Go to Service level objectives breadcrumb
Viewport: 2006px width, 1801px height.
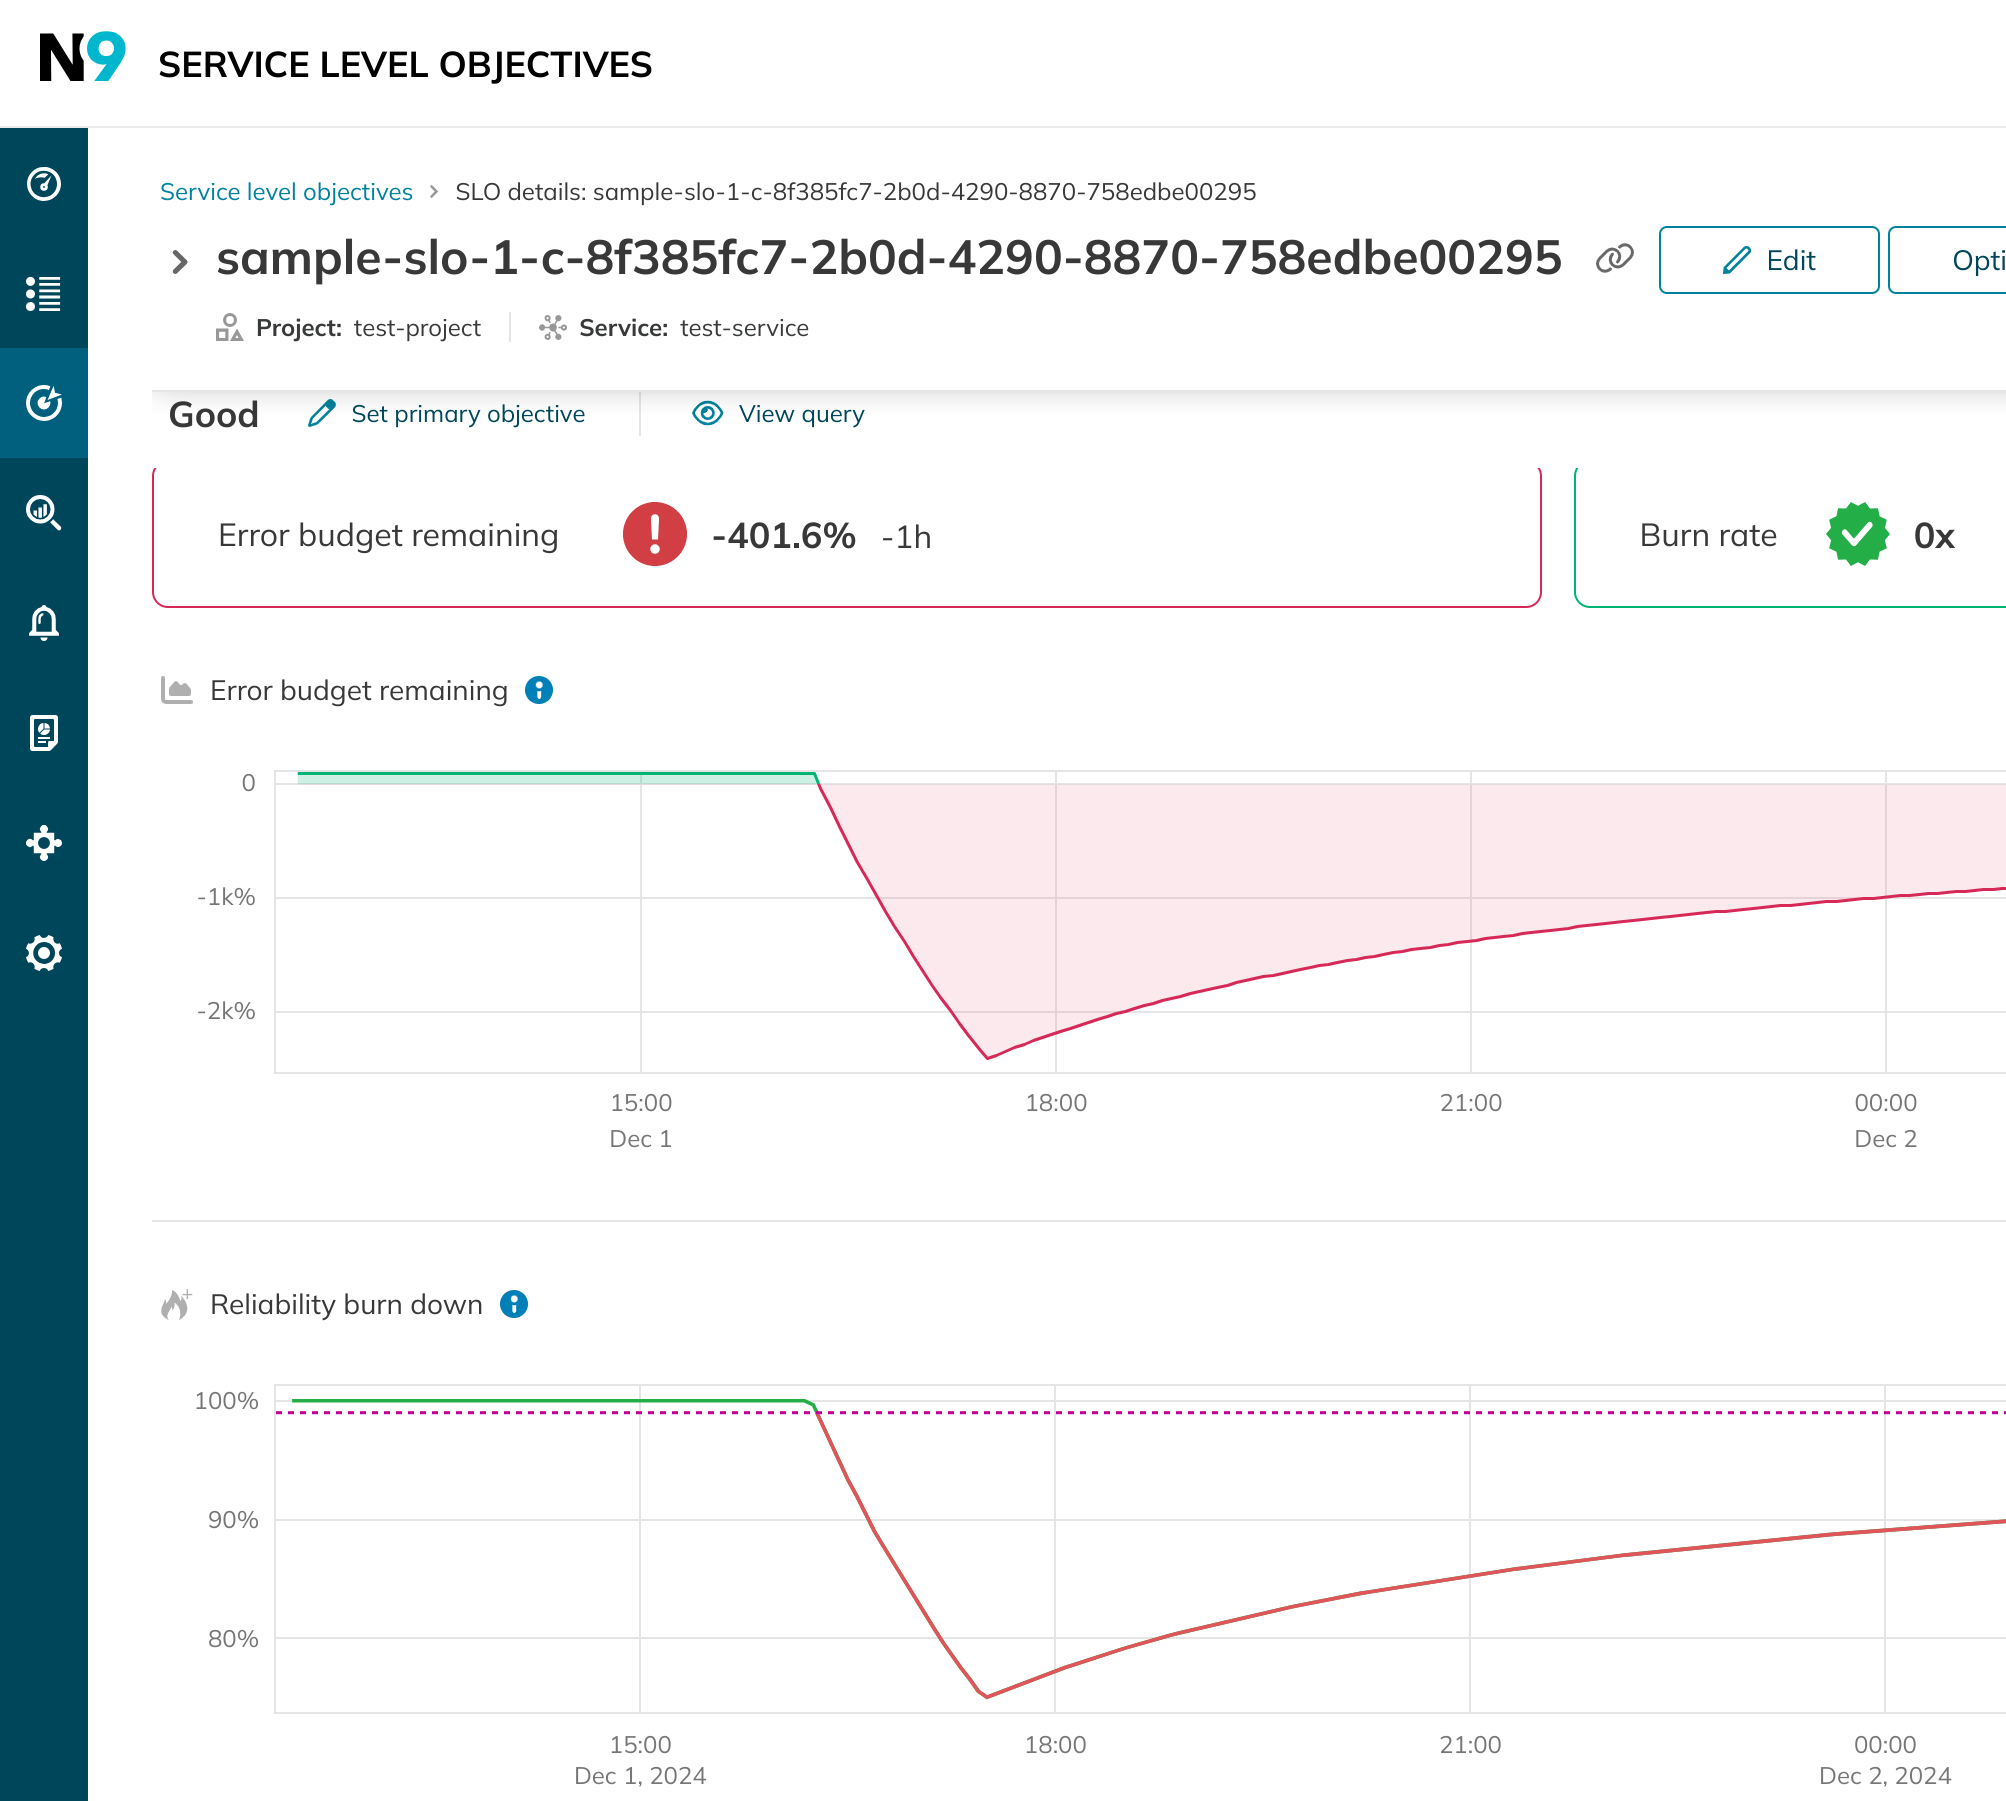[x=286, y=191]
